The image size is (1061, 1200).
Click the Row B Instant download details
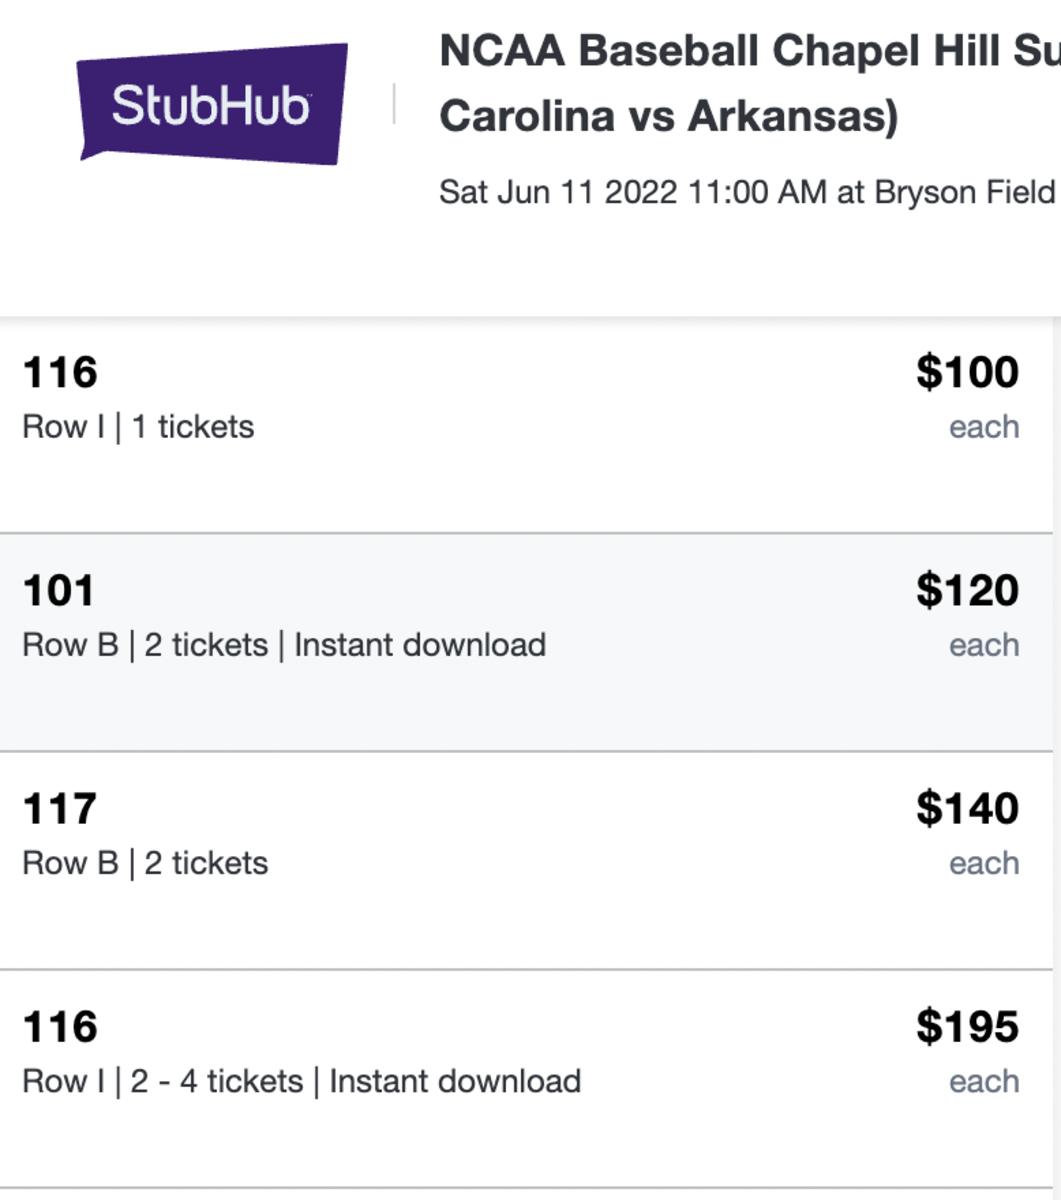pos(284,645)
